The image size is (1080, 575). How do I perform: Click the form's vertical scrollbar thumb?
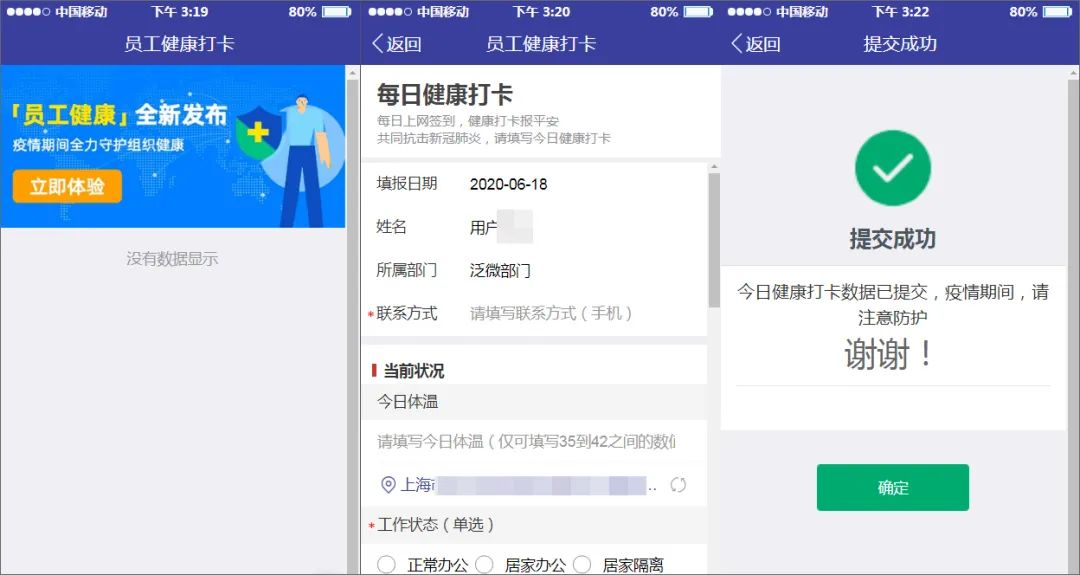714,240
